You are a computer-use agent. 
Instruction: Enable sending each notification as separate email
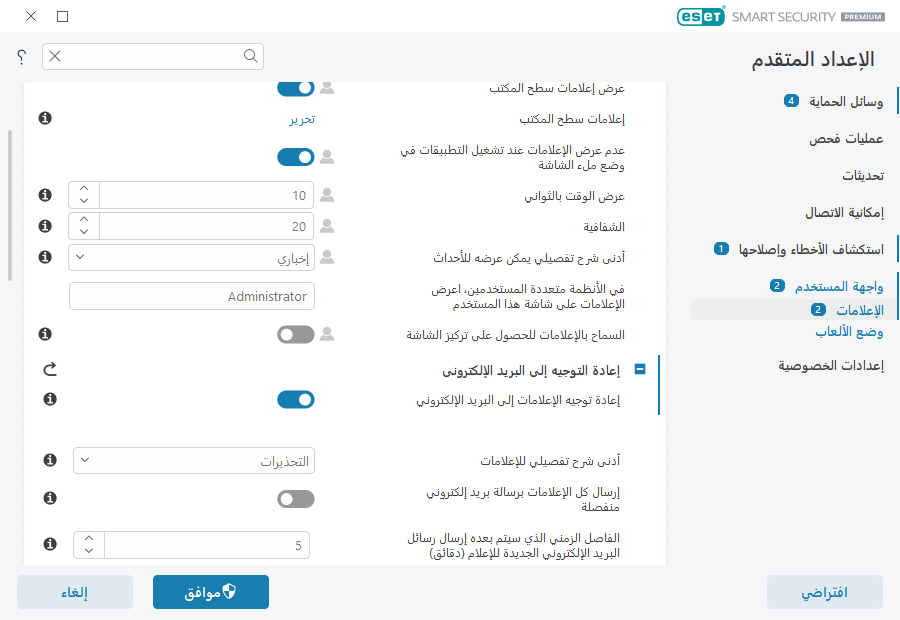pos(295,498)
